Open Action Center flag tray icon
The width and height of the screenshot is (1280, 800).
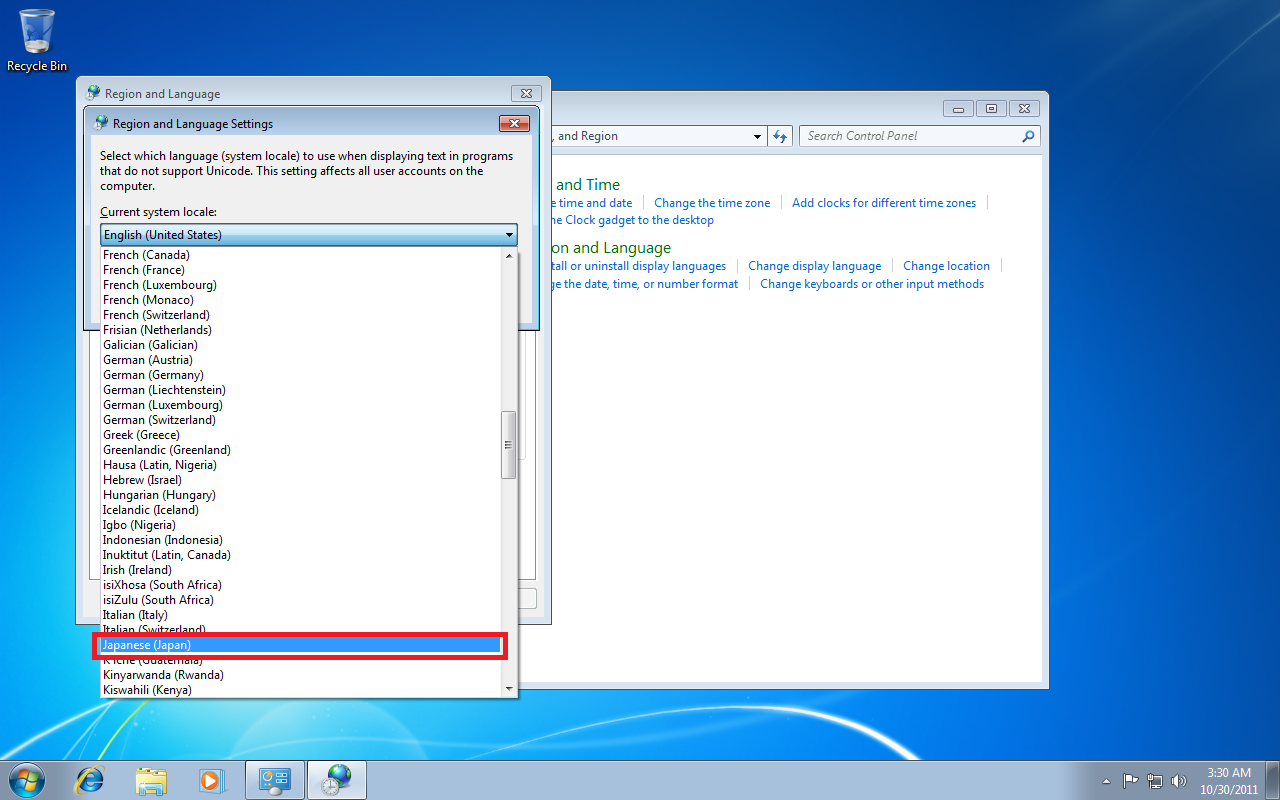click(x=1131, y=781)
